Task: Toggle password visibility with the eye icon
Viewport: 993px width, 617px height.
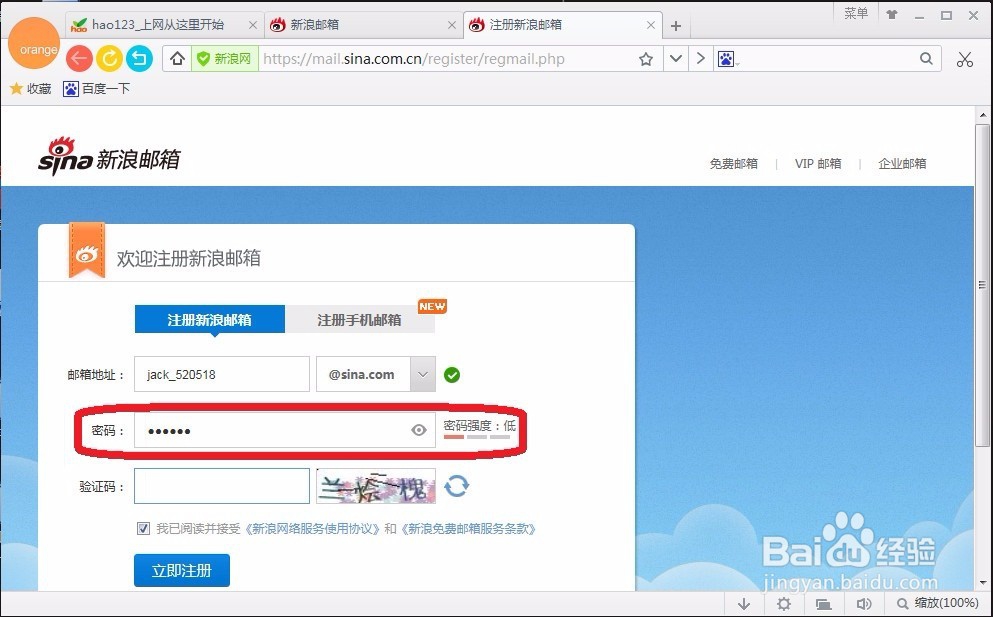Action: 419,429
